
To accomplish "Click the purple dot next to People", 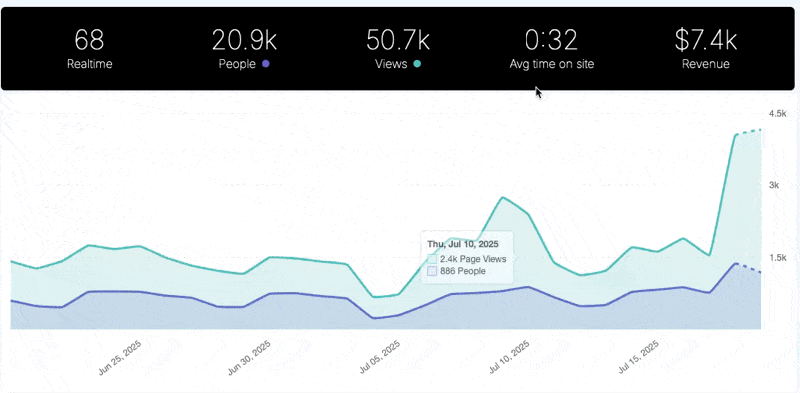I will pyautogui.click(x=265, y=64).
